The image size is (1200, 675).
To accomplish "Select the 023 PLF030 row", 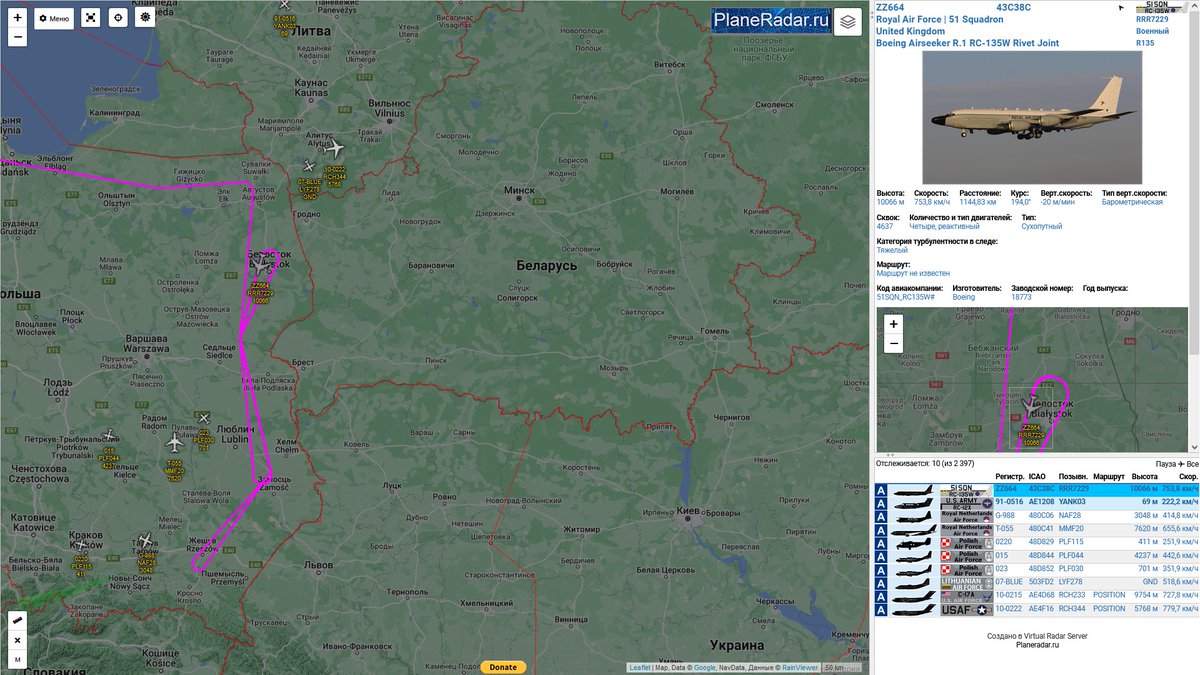I will pos(1037,568).
